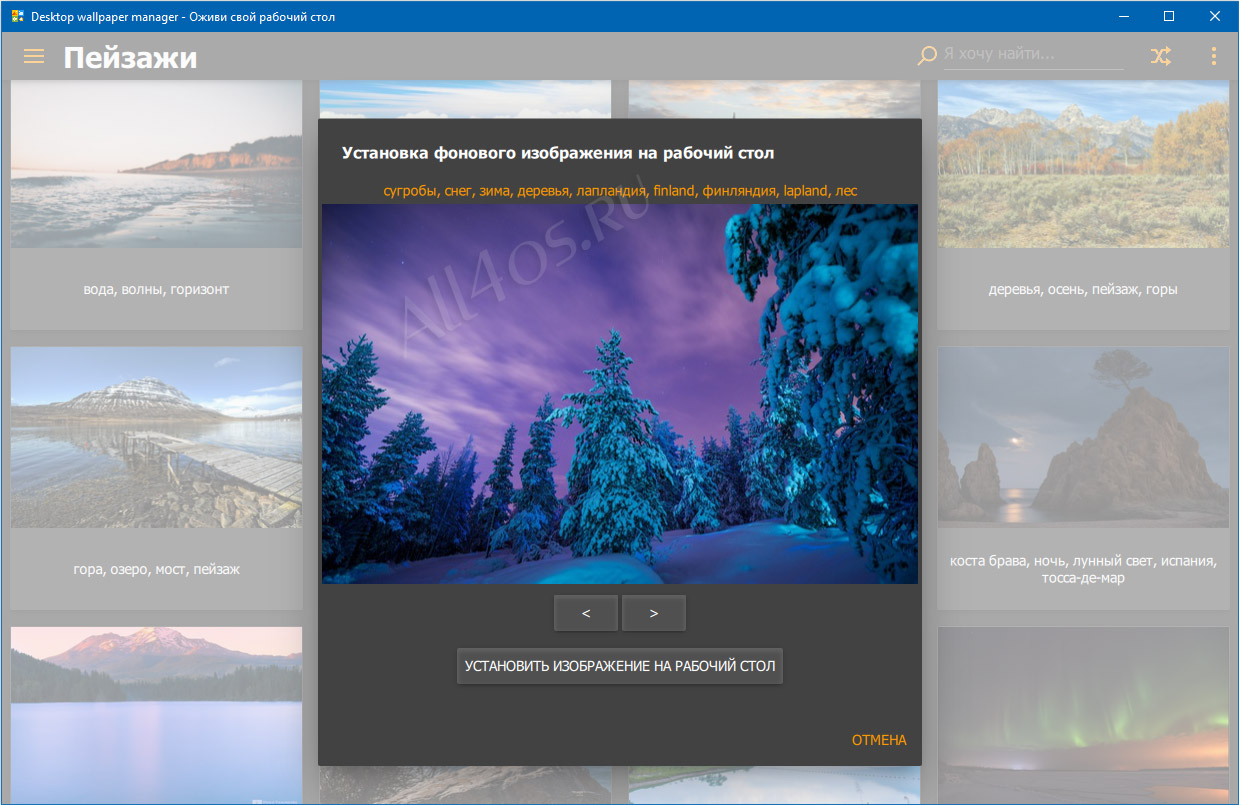Click the dialog title 'Установка фонового изображения'
The image size is (1239, 805).
pos(558,153)
